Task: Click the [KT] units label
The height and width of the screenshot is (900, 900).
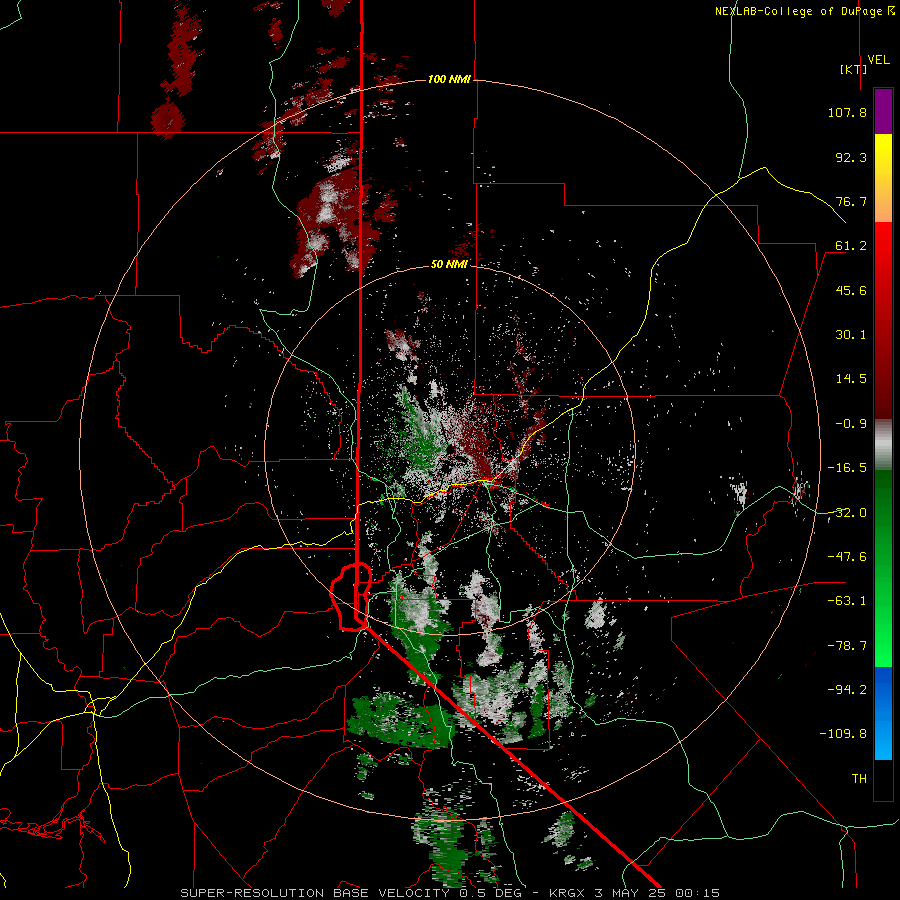Action: click(854, 69)
